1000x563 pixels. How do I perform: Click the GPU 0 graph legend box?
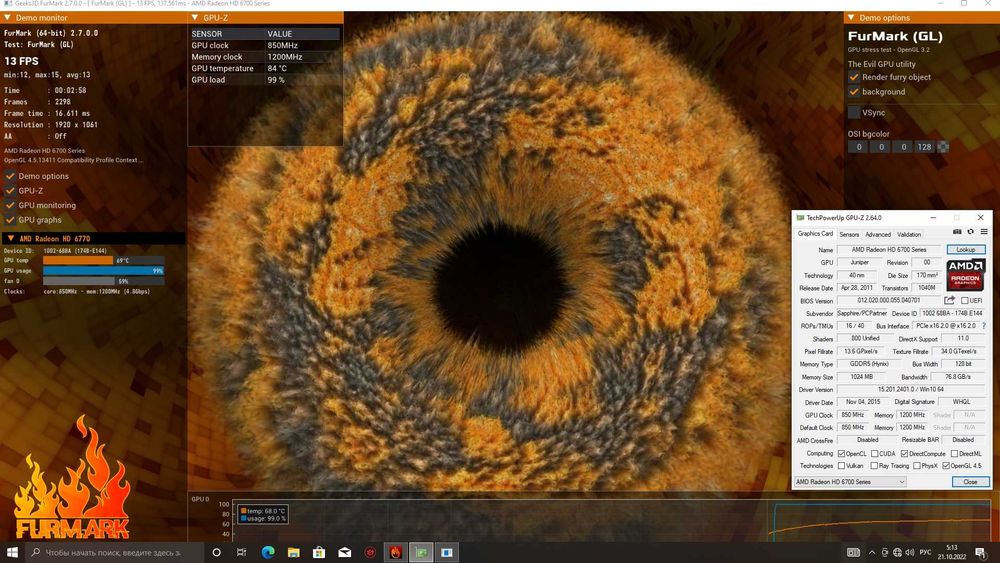click(x=263, y=515)
